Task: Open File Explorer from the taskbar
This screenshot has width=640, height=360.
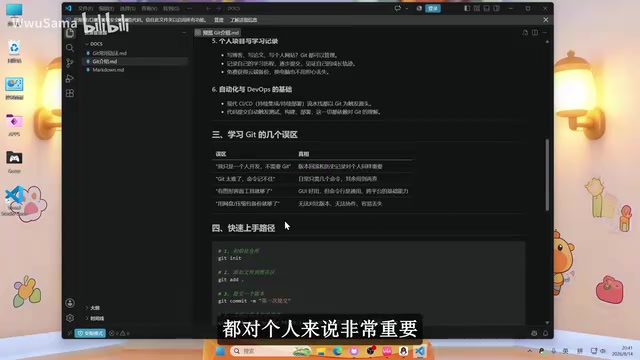Action: click(321, 351)
